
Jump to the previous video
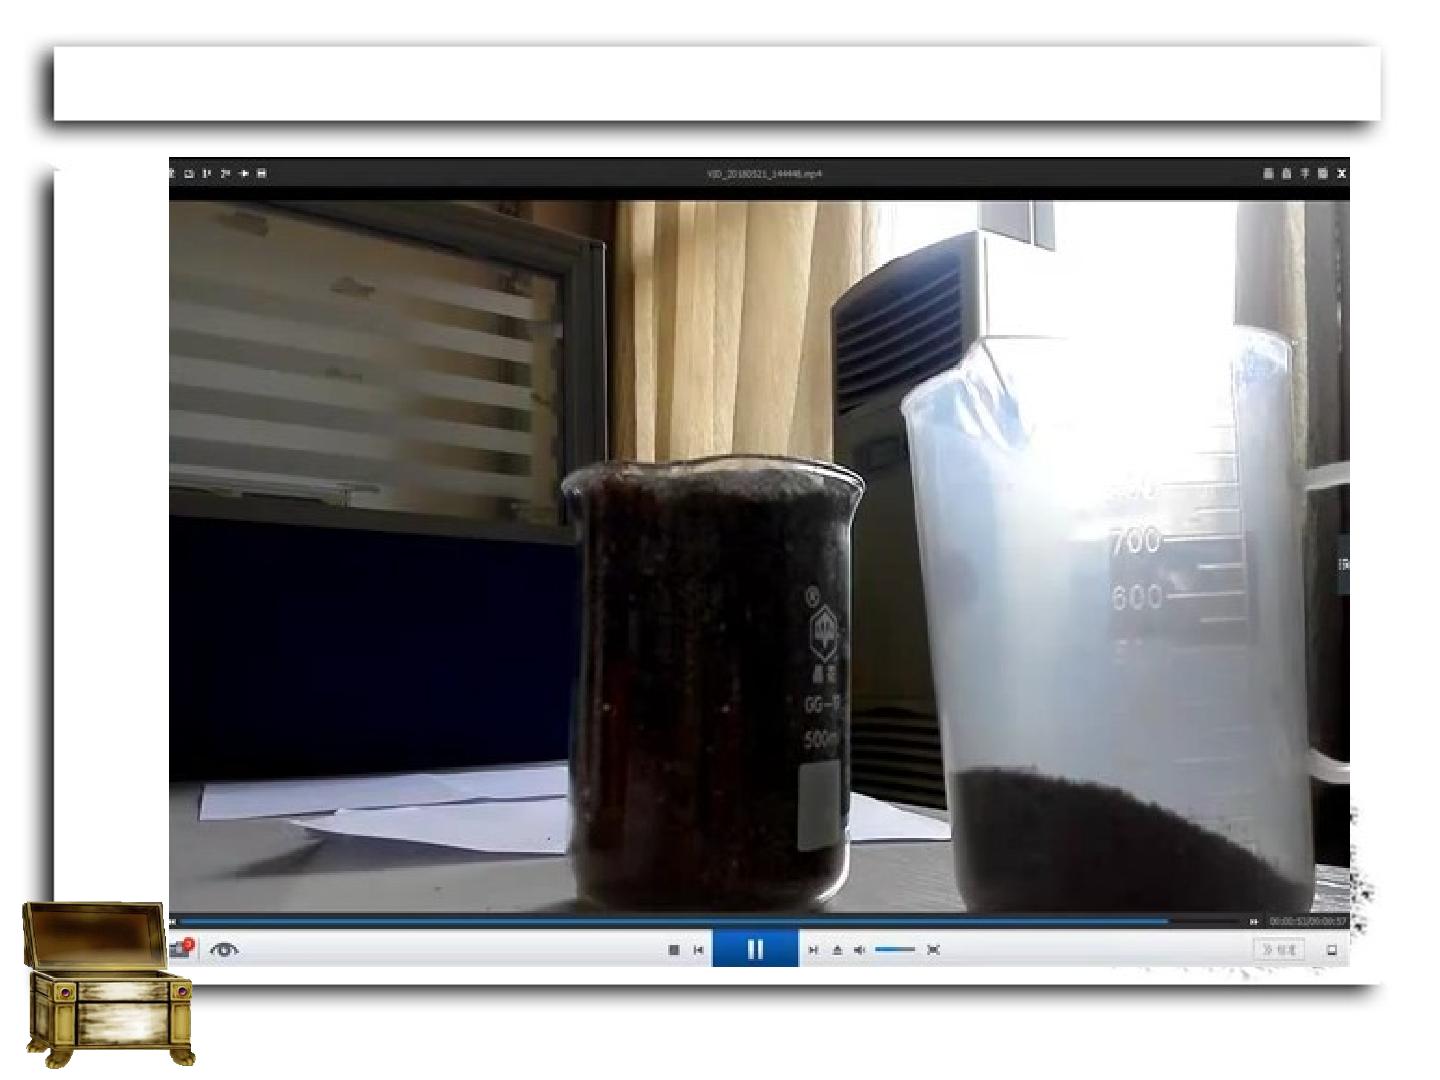[x=698, y=950]
